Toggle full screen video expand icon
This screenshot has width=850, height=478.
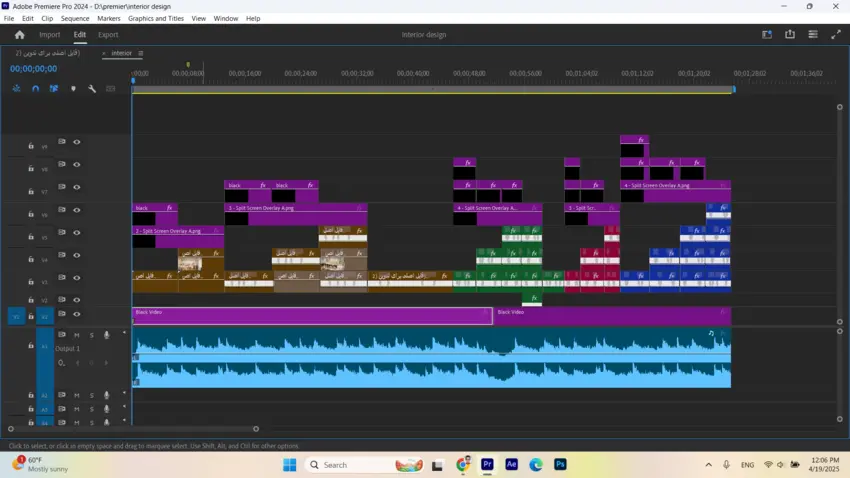[835, 34]
